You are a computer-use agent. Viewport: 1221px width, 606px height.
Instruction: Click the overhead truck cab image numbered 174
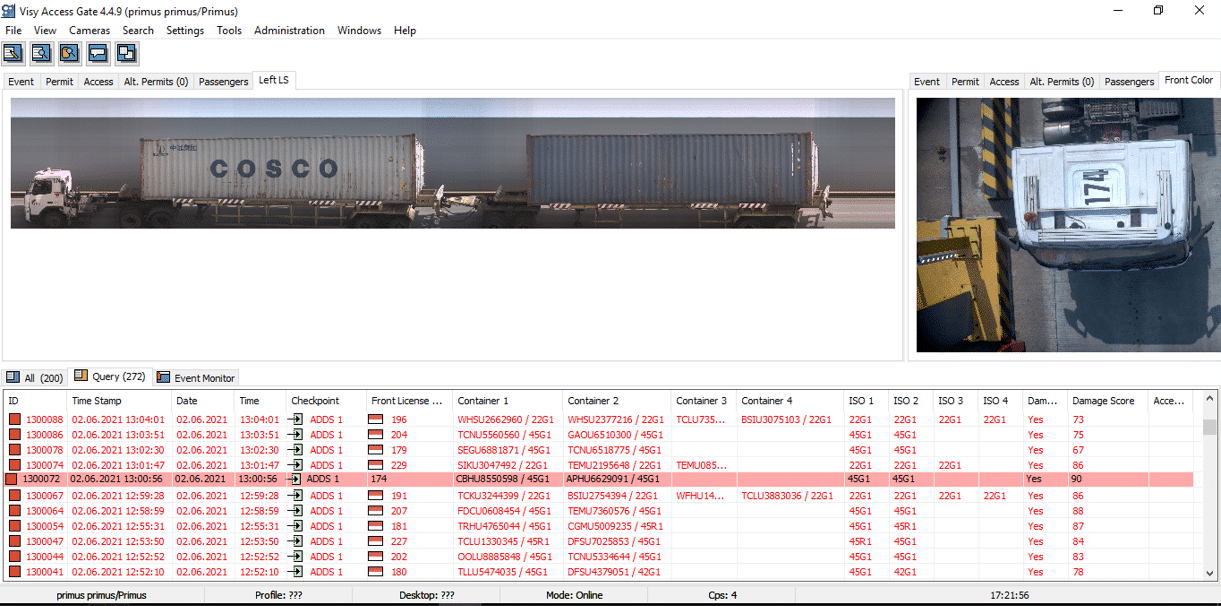point(1067,225)
